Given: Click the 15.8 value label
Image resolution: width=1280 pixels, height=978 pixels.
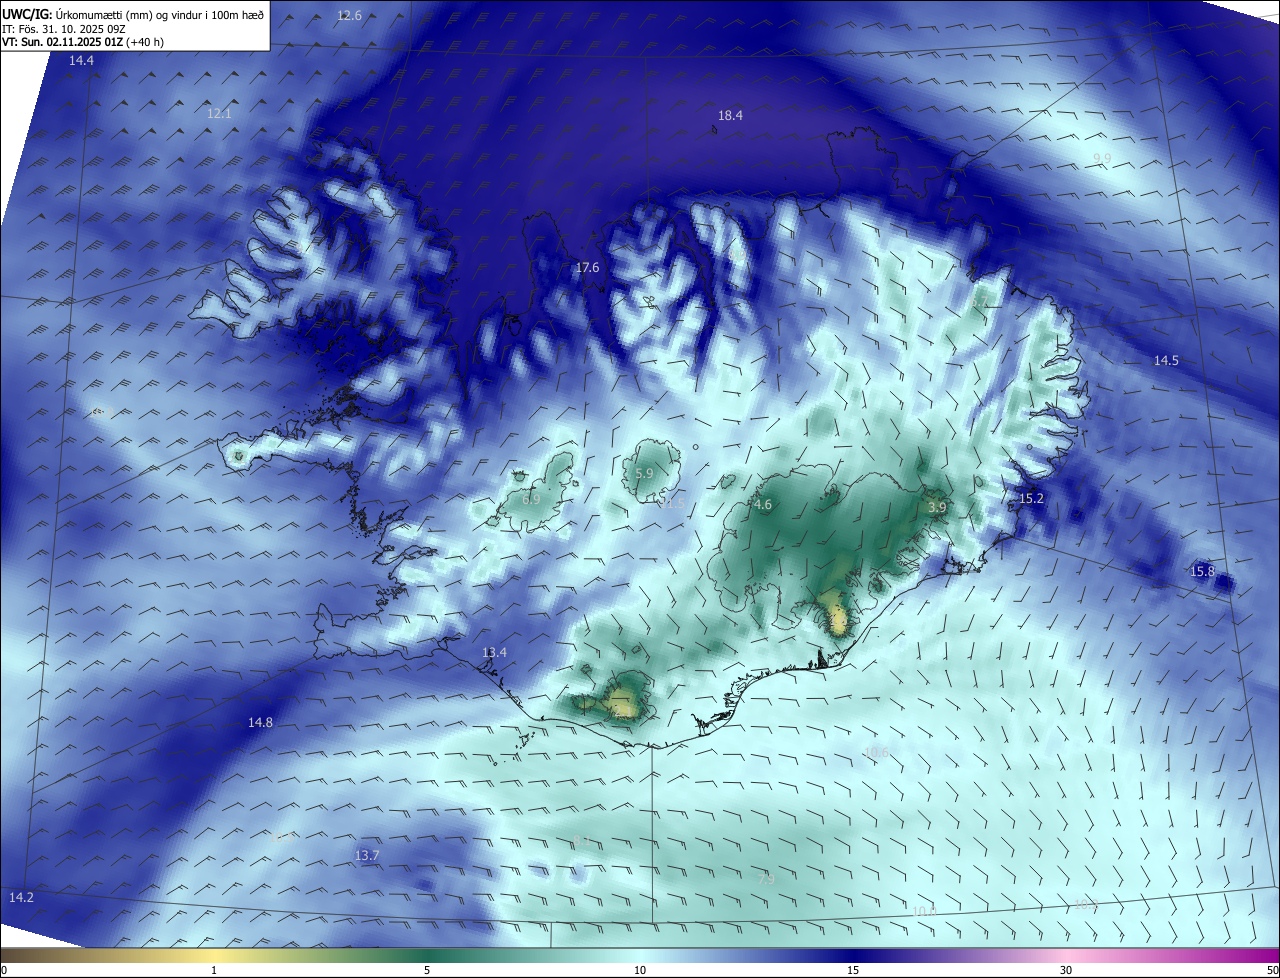Looking at the screenshot, I should (x=1202, y=572).
